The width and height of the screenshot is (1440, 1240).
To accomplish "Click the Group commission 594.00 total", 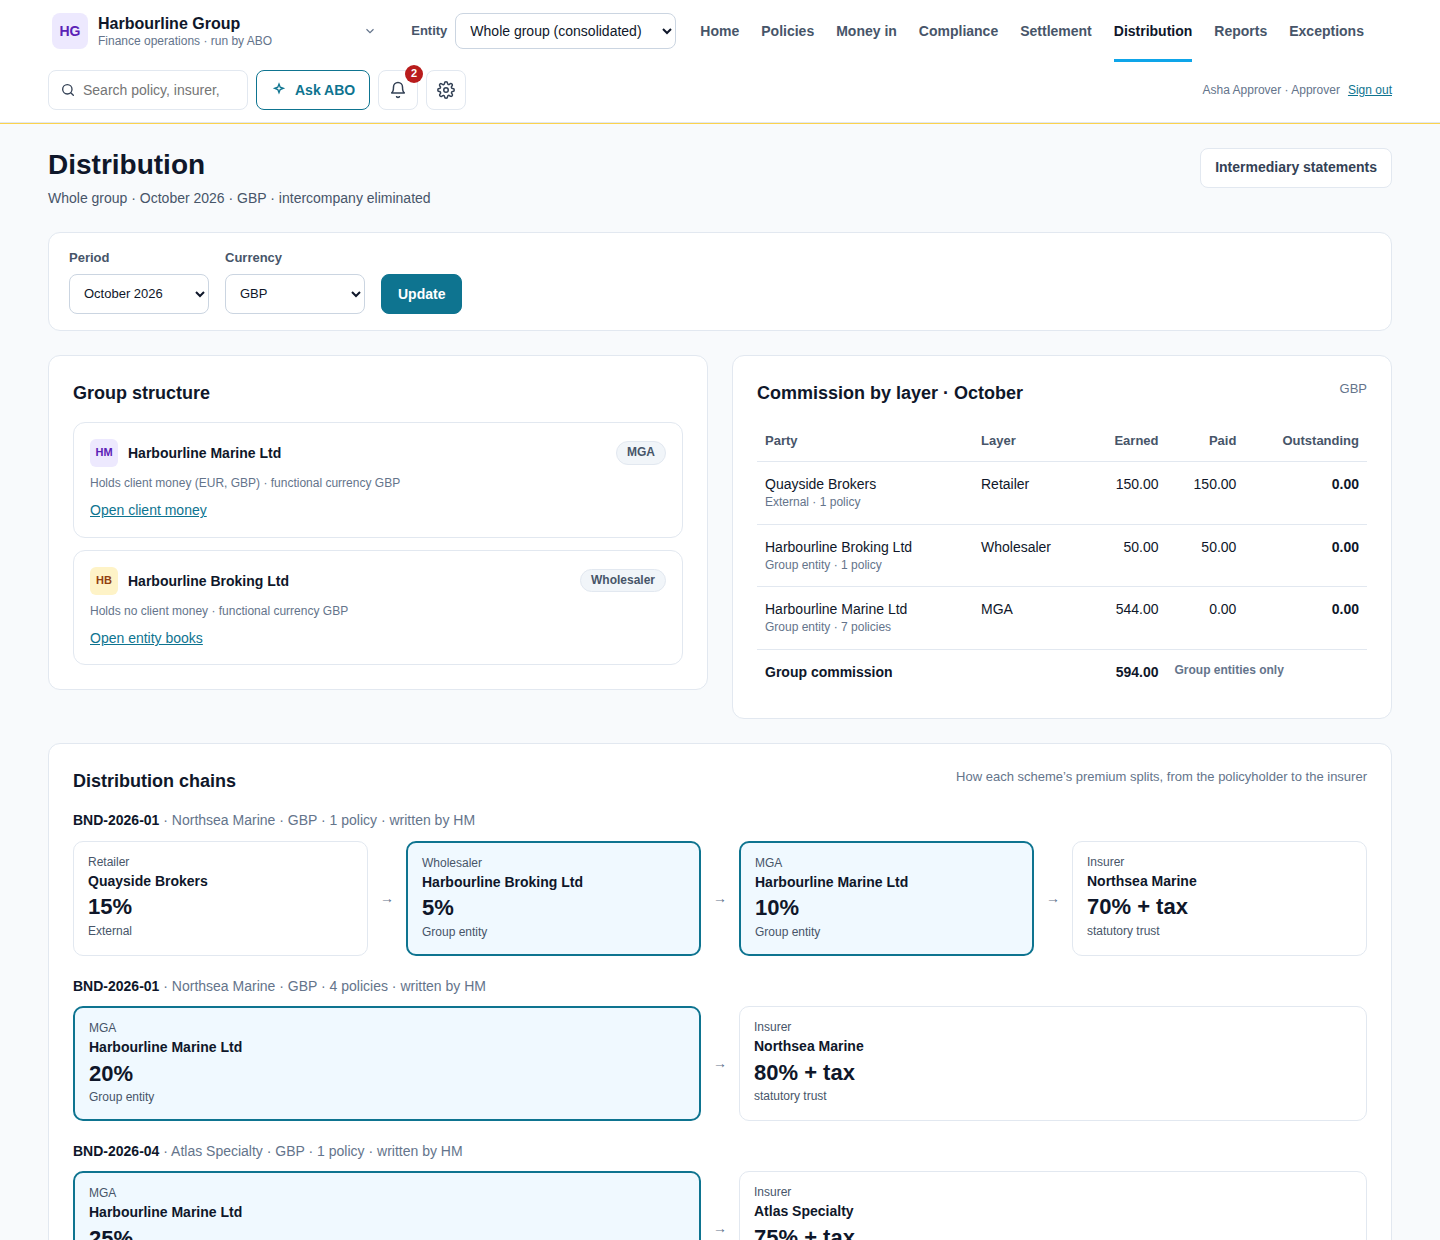I will pyautogui.click(x=1137, y=672).
